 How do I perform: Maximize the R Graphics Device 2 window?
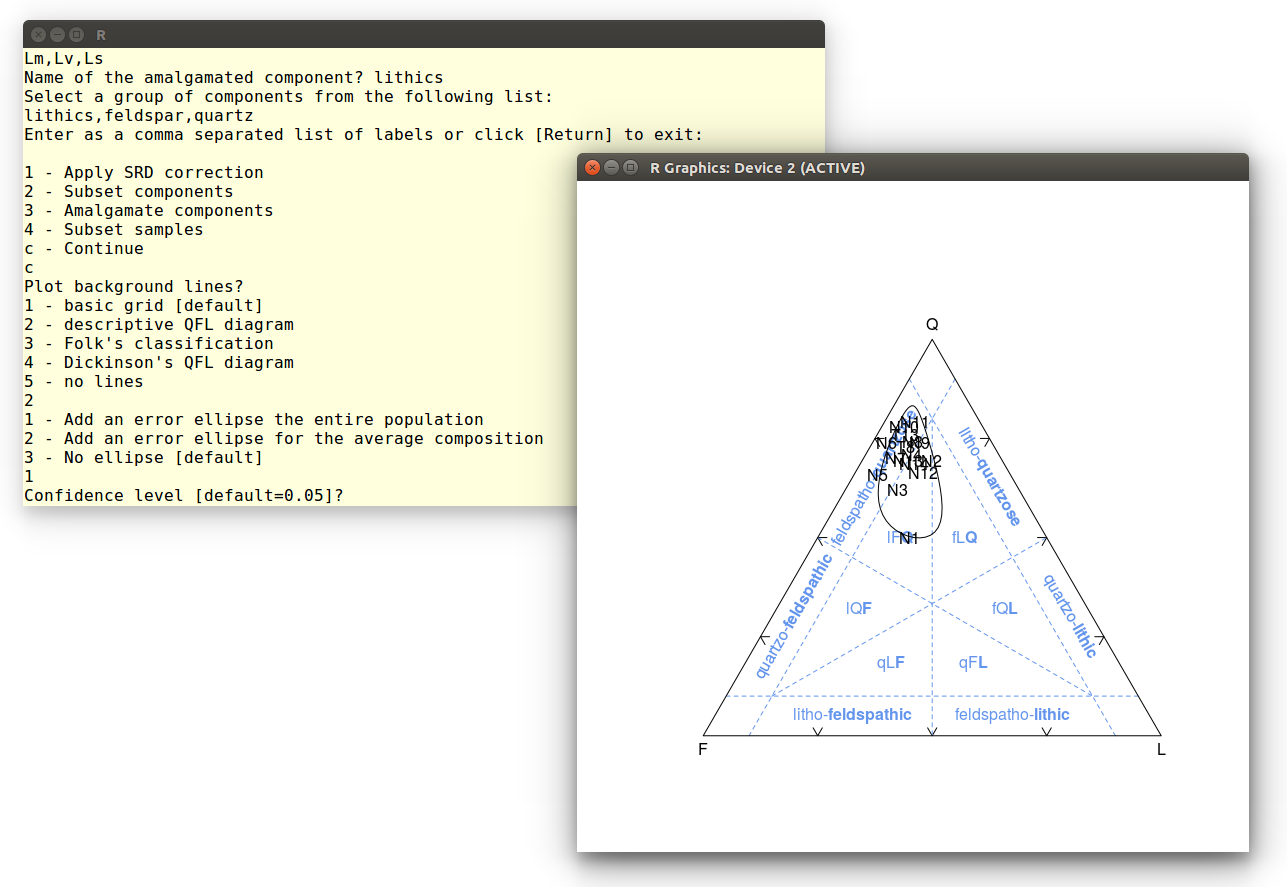click(630, 168)
